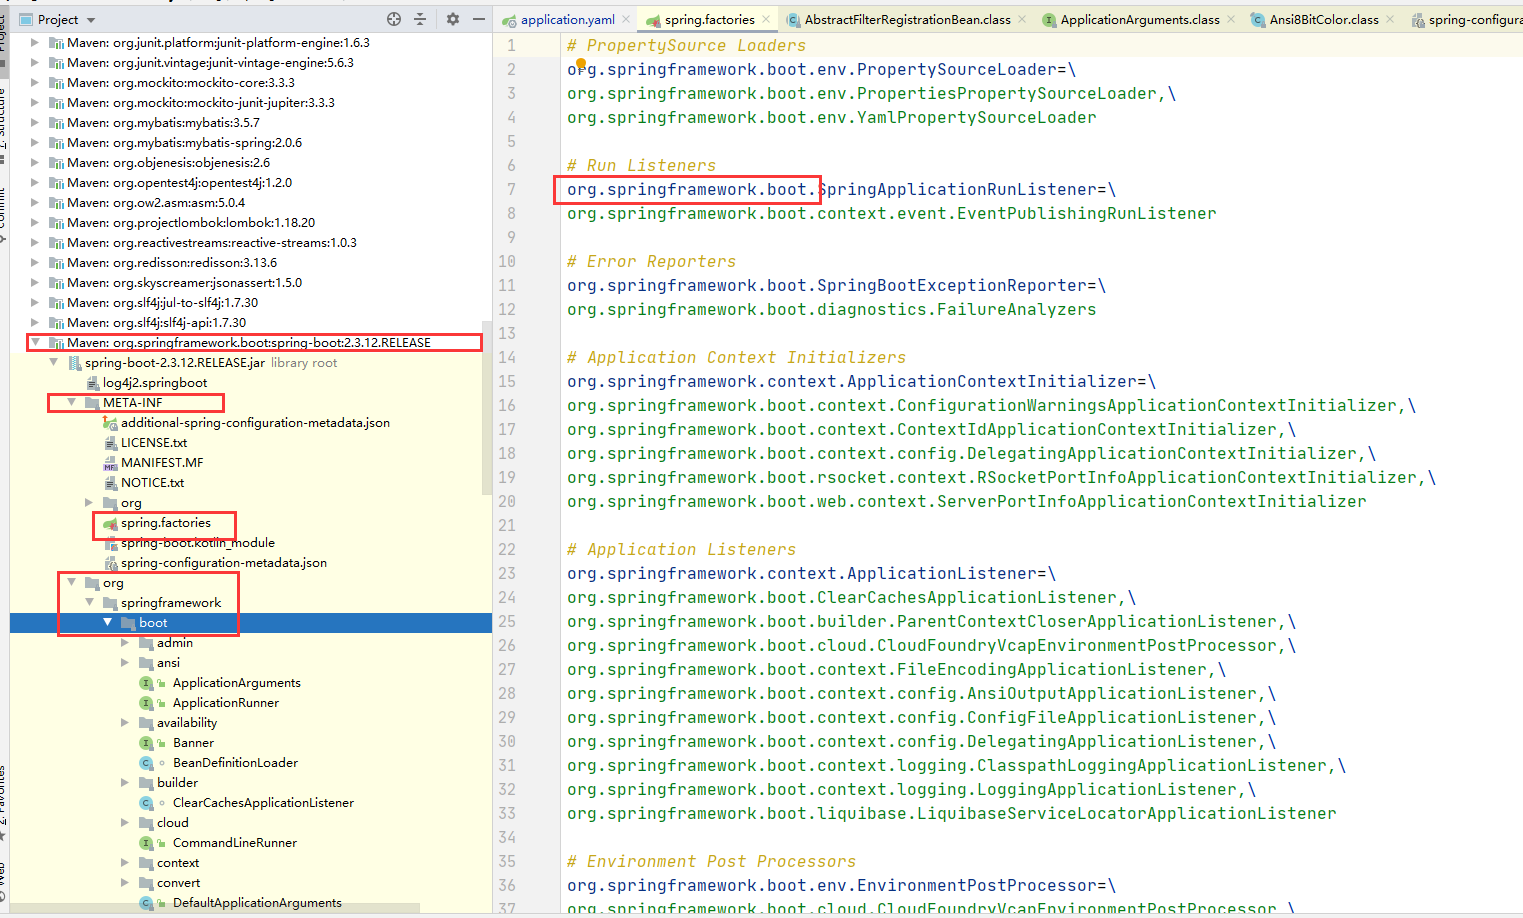Expand the context package
The width and height of the screenshot is (1523, 918).
[x=125, y=862]
